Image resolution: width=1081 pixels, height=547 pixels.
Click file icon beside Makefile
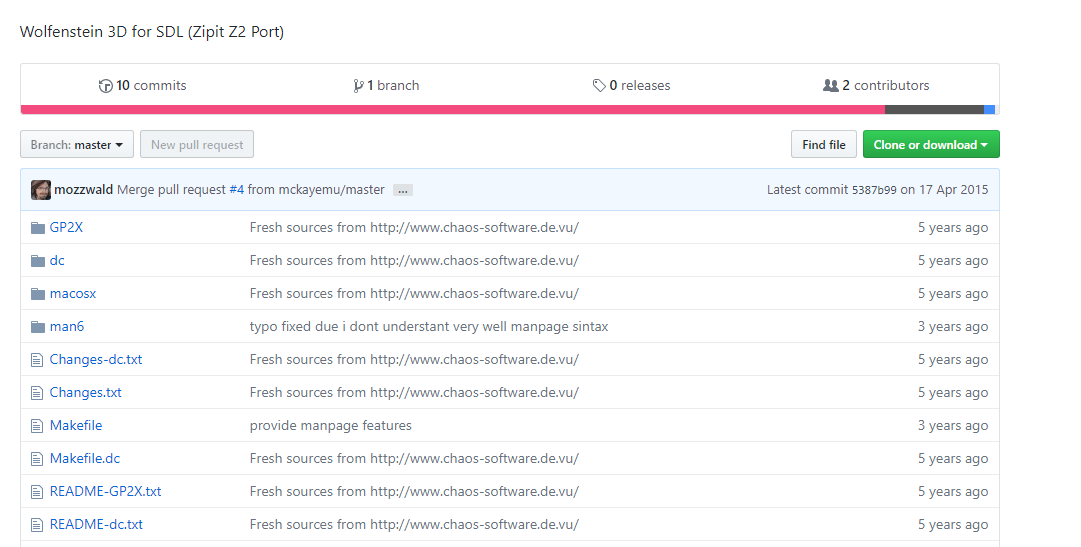pos(37,426)
